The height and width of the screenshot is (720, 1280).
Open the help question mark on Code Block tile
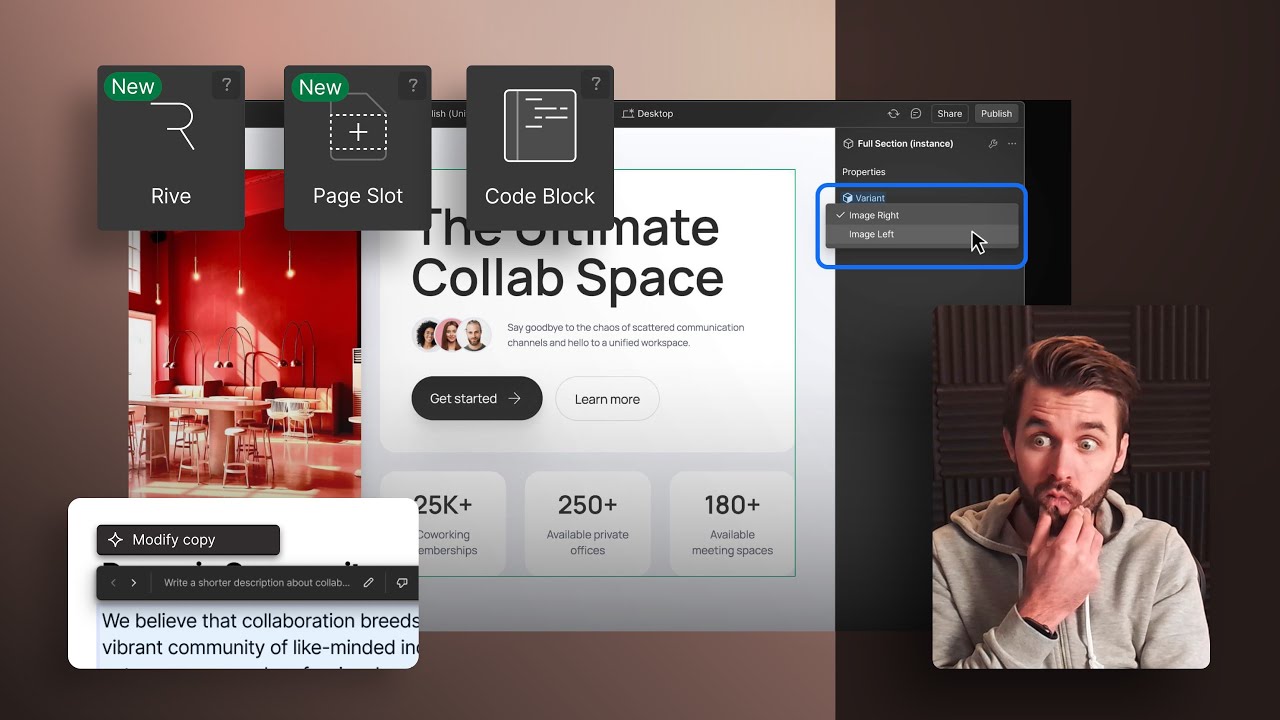pos(596,85)
